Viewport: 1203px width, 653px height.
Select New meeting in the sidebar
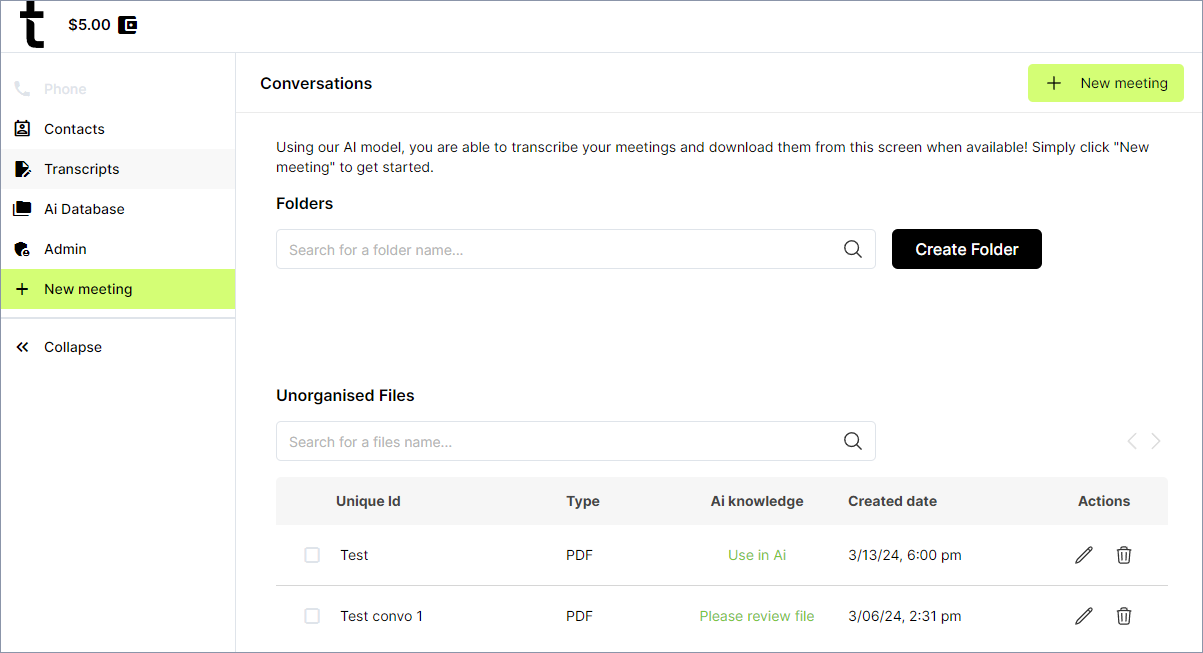click(118, 289)
